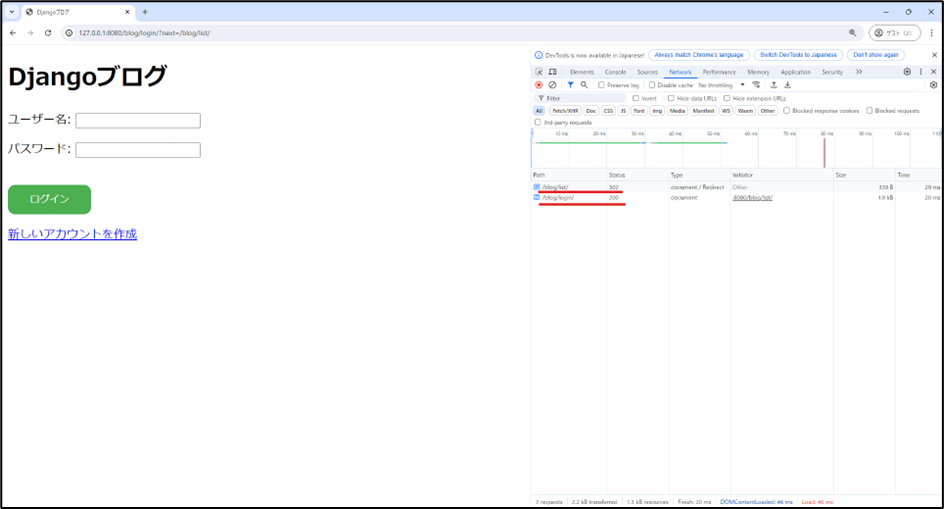
Task: Expand more DevTools tabs chevron
Action: tap(859, 72)
